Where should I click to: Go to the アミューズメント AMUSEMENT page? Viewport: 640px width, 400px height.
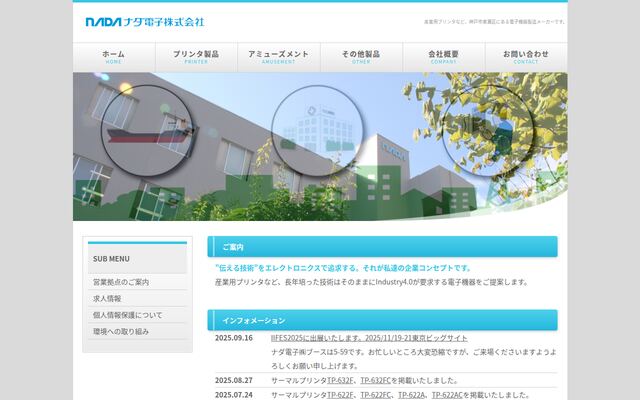point(279,57)
